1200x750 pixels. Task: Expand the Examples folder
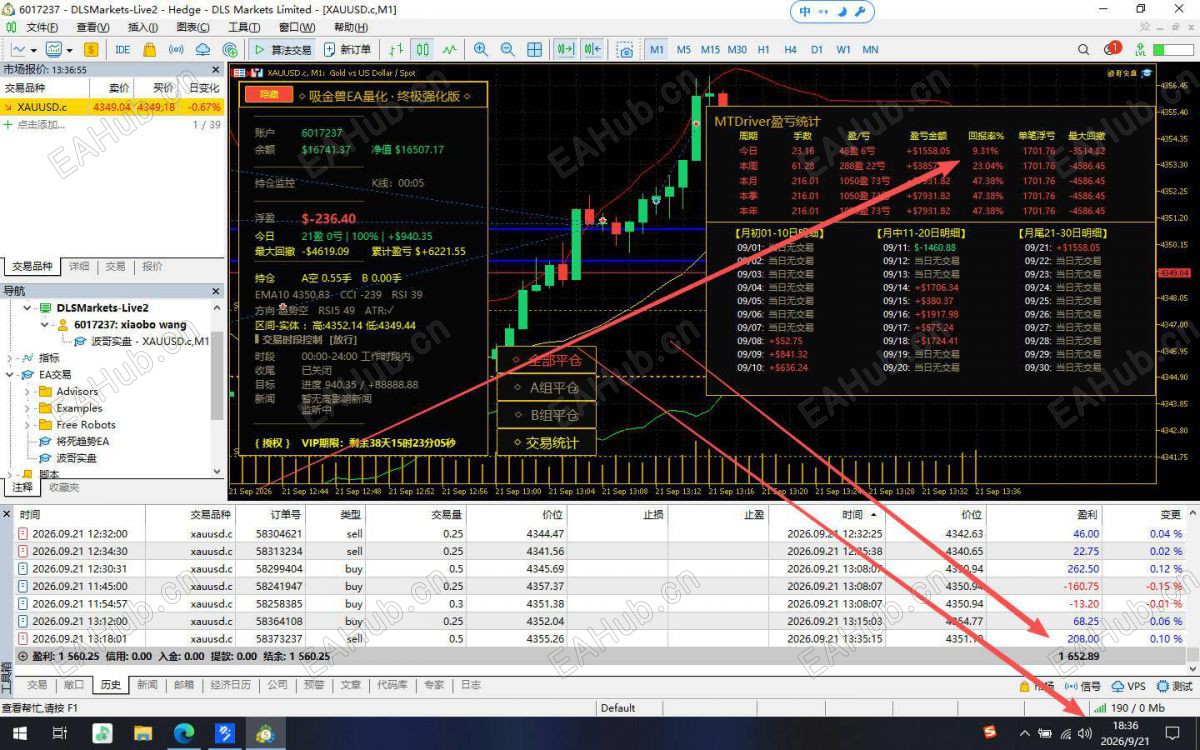click(27, 408)
